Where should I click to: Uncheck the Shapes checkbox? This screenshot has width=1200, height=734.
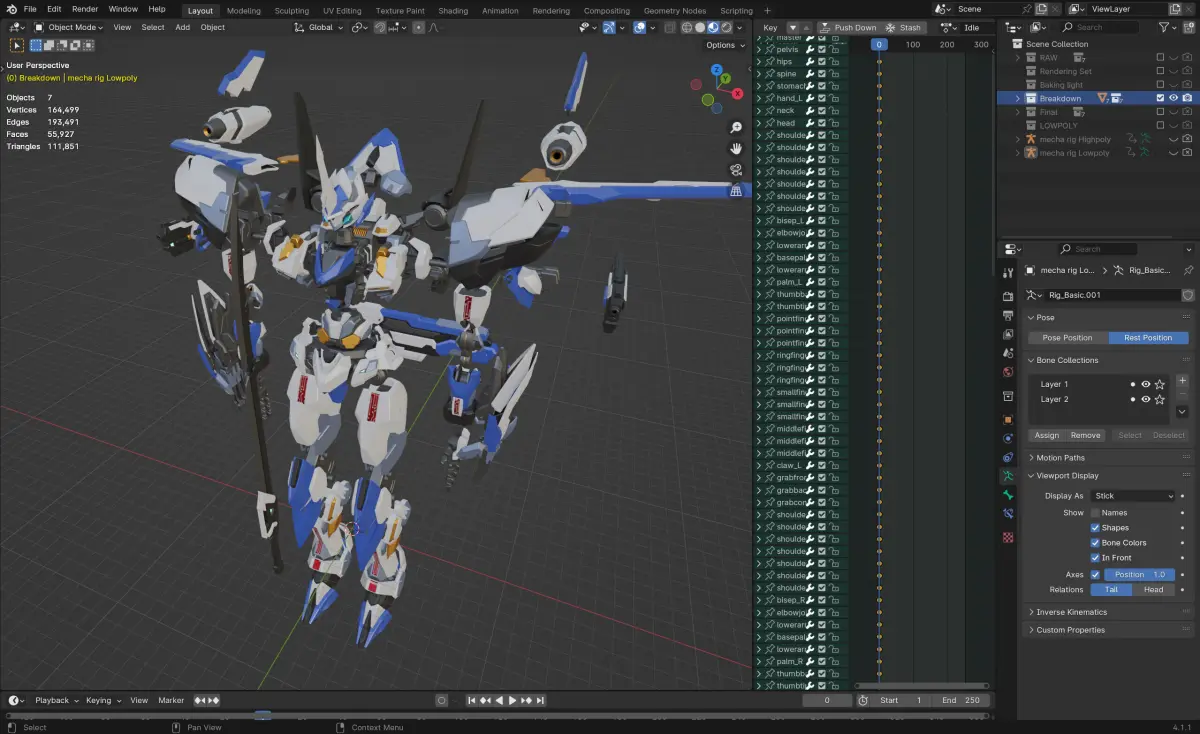1095,528
